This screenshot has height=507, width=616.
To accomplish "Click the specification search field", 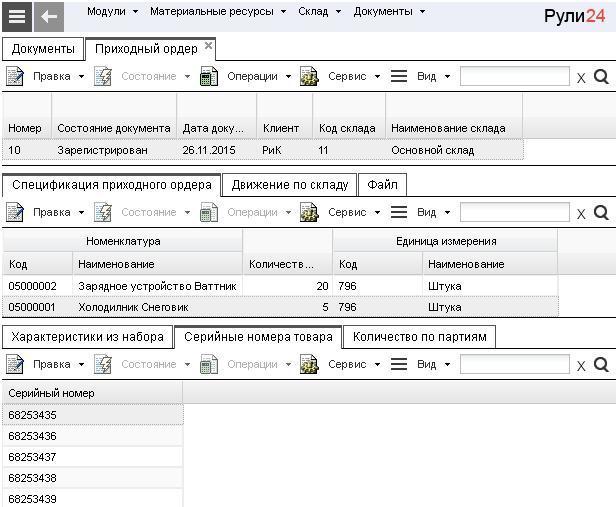I will pos(515,212).
